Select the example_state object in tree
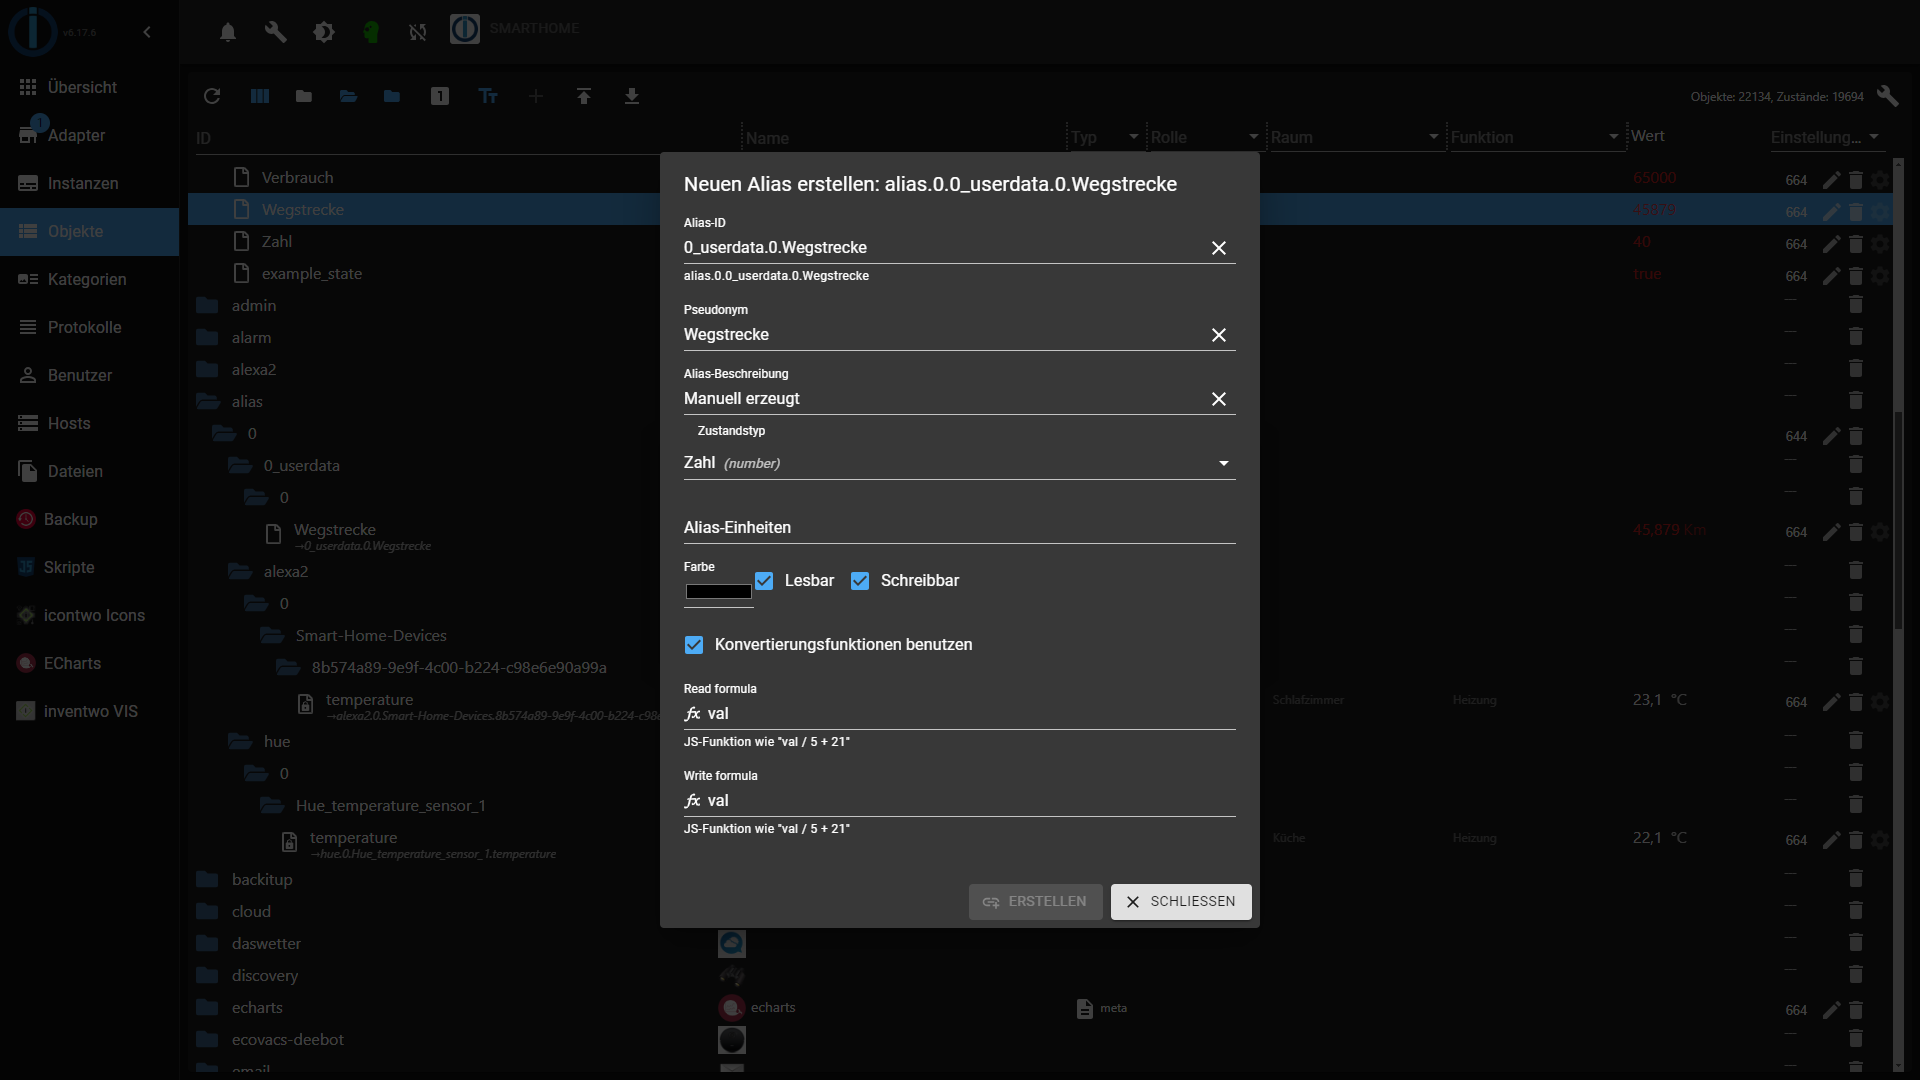This screenshot has width=1920, height=1080. [312, 274]
